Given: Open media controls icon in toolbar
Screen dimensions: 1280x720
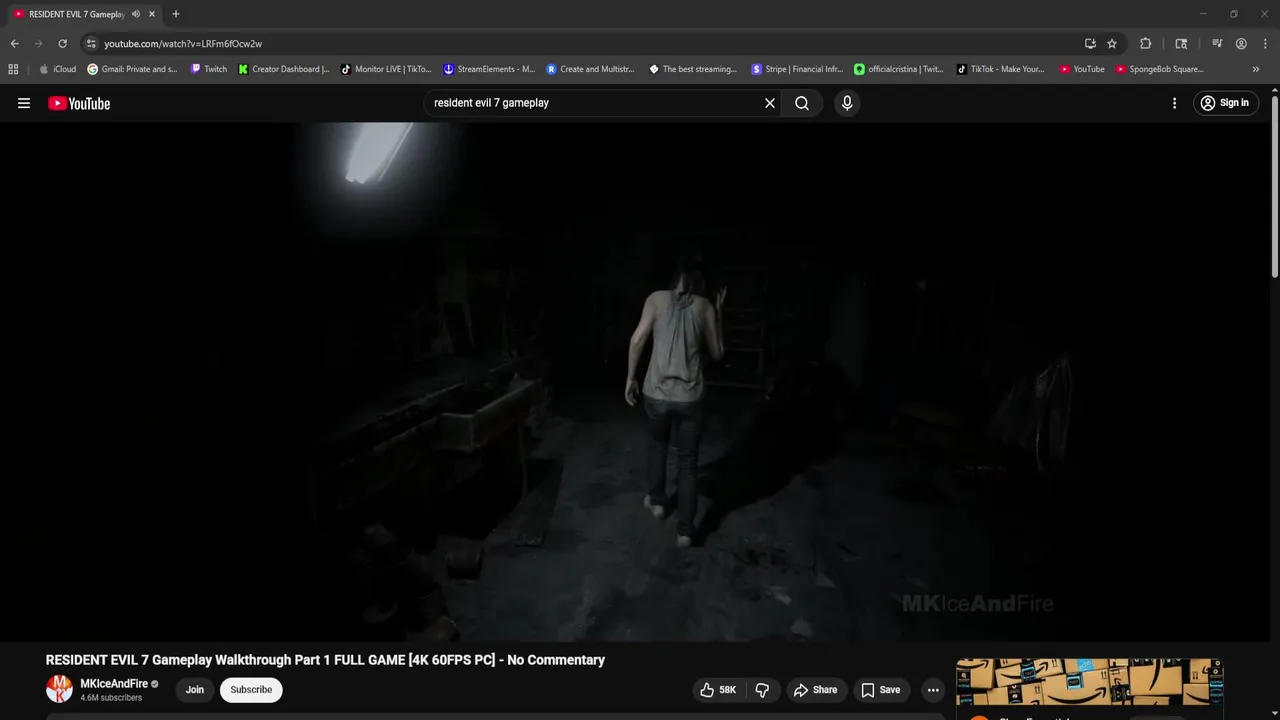Looking at the screenshot, I should 1217,44.
